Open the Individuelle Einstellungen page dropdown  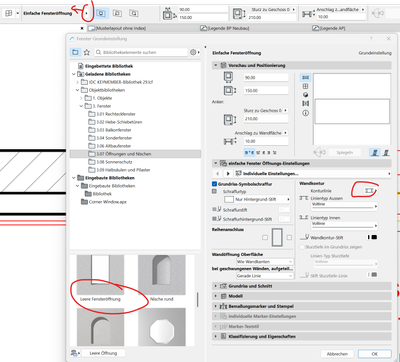[312, 174]
